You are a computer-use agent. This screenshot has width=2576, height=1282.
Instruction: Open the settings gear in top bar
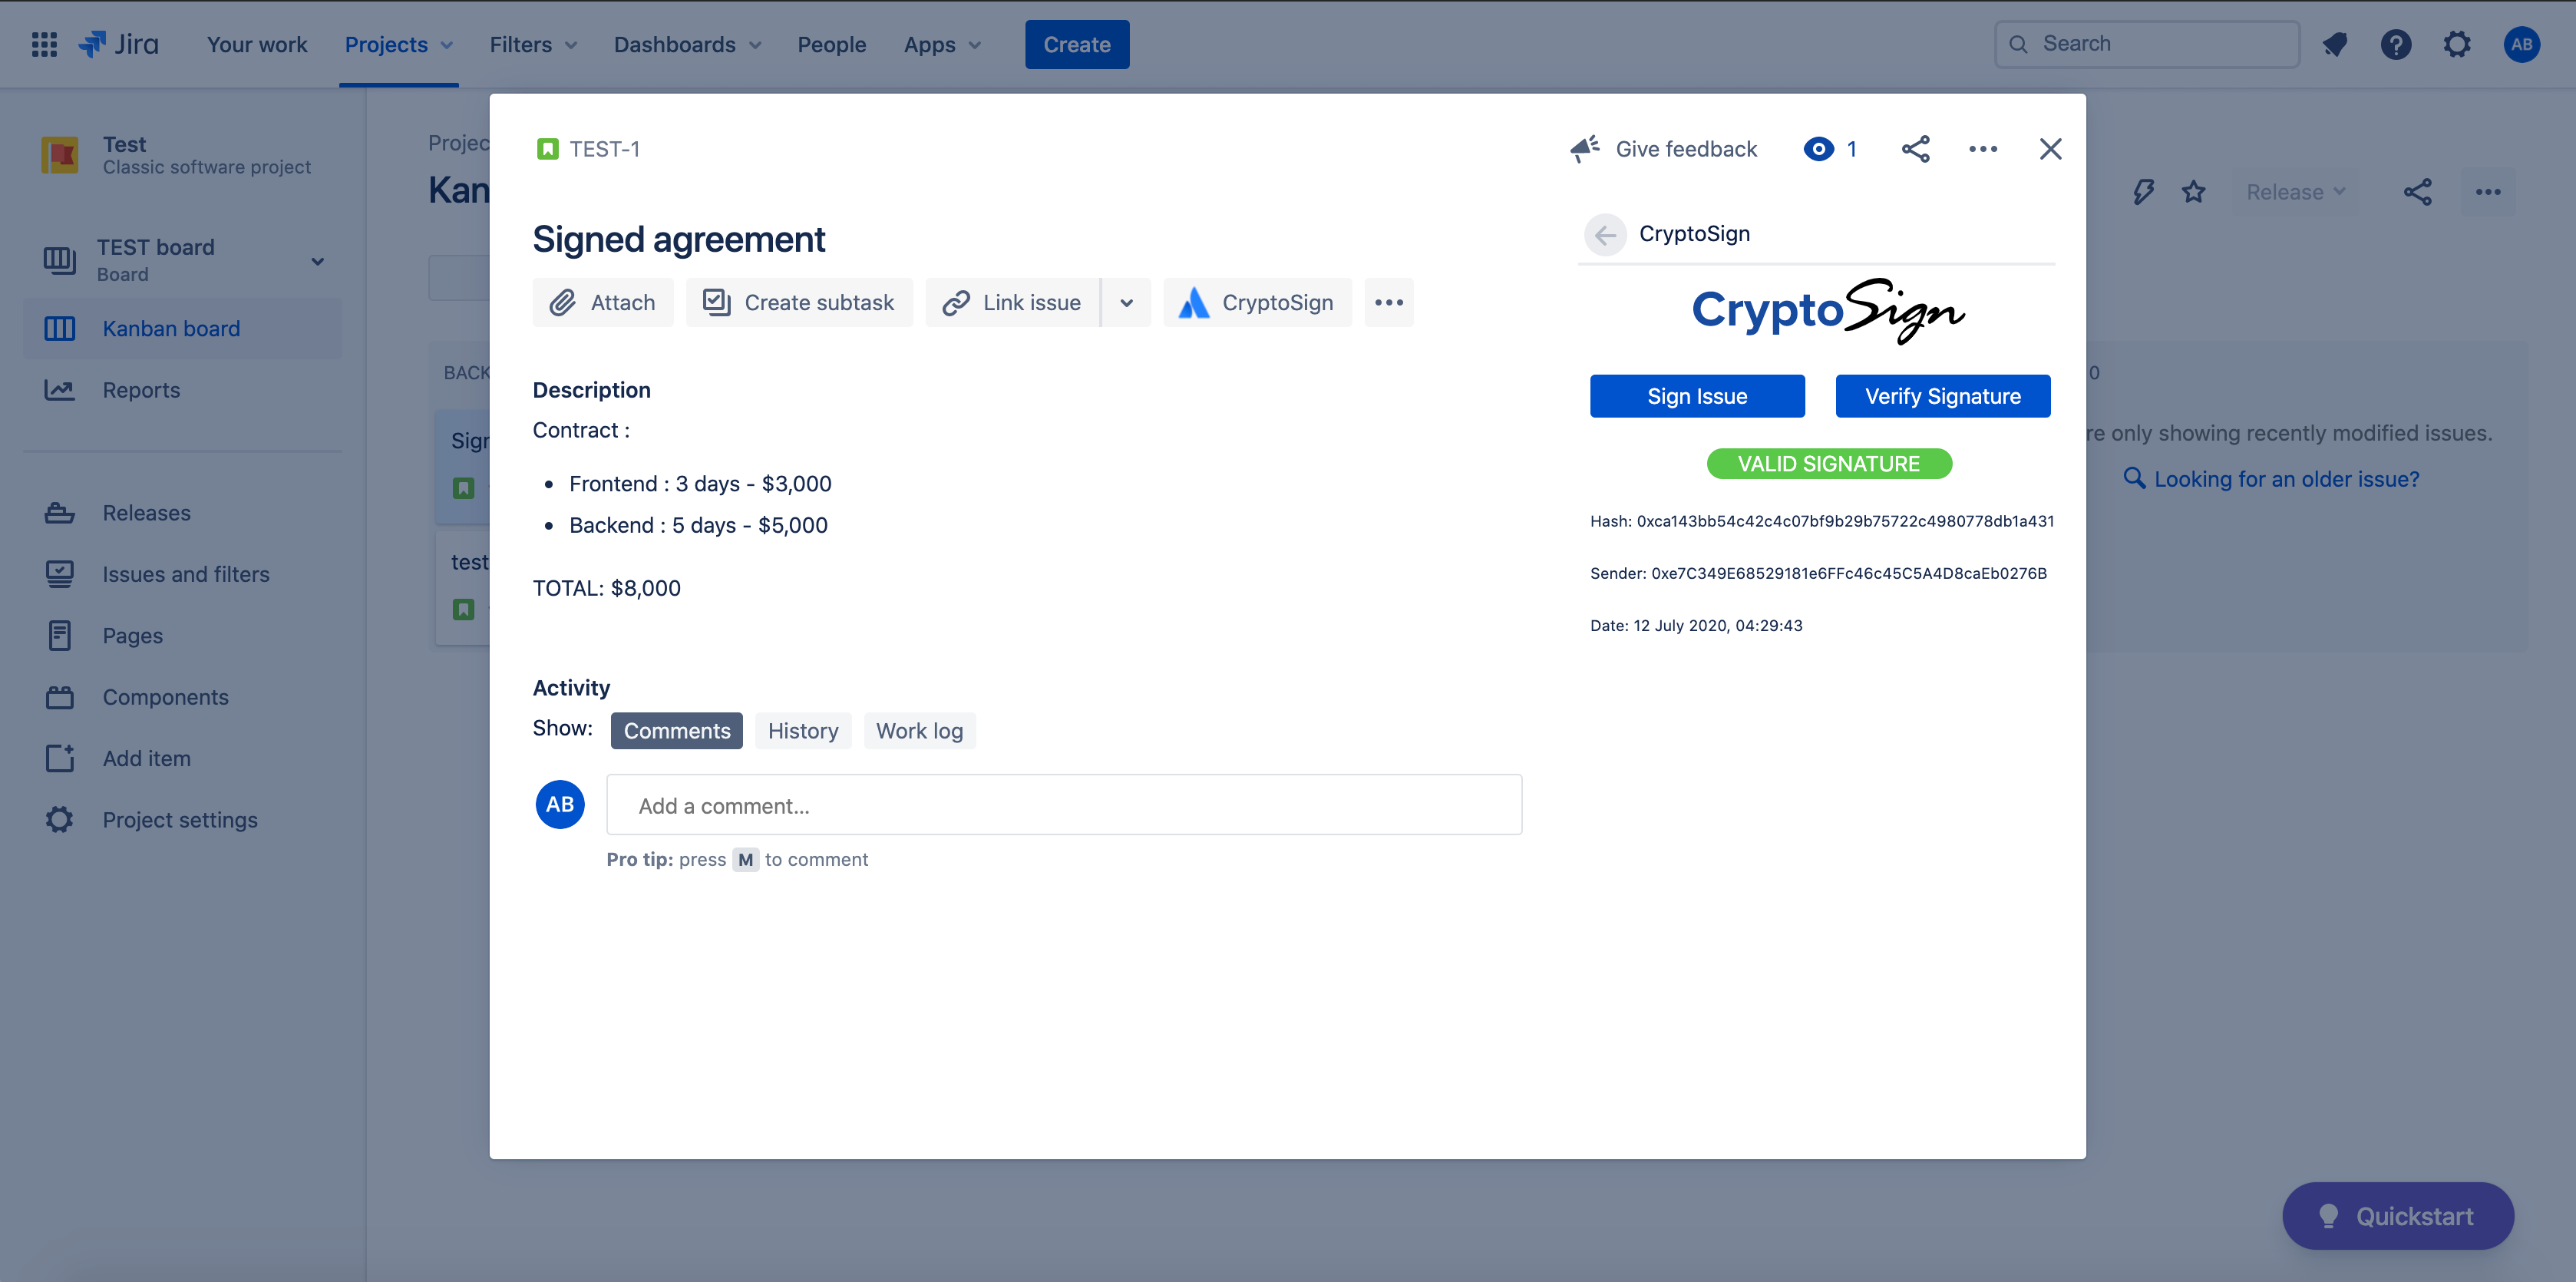pos(2457,44)
